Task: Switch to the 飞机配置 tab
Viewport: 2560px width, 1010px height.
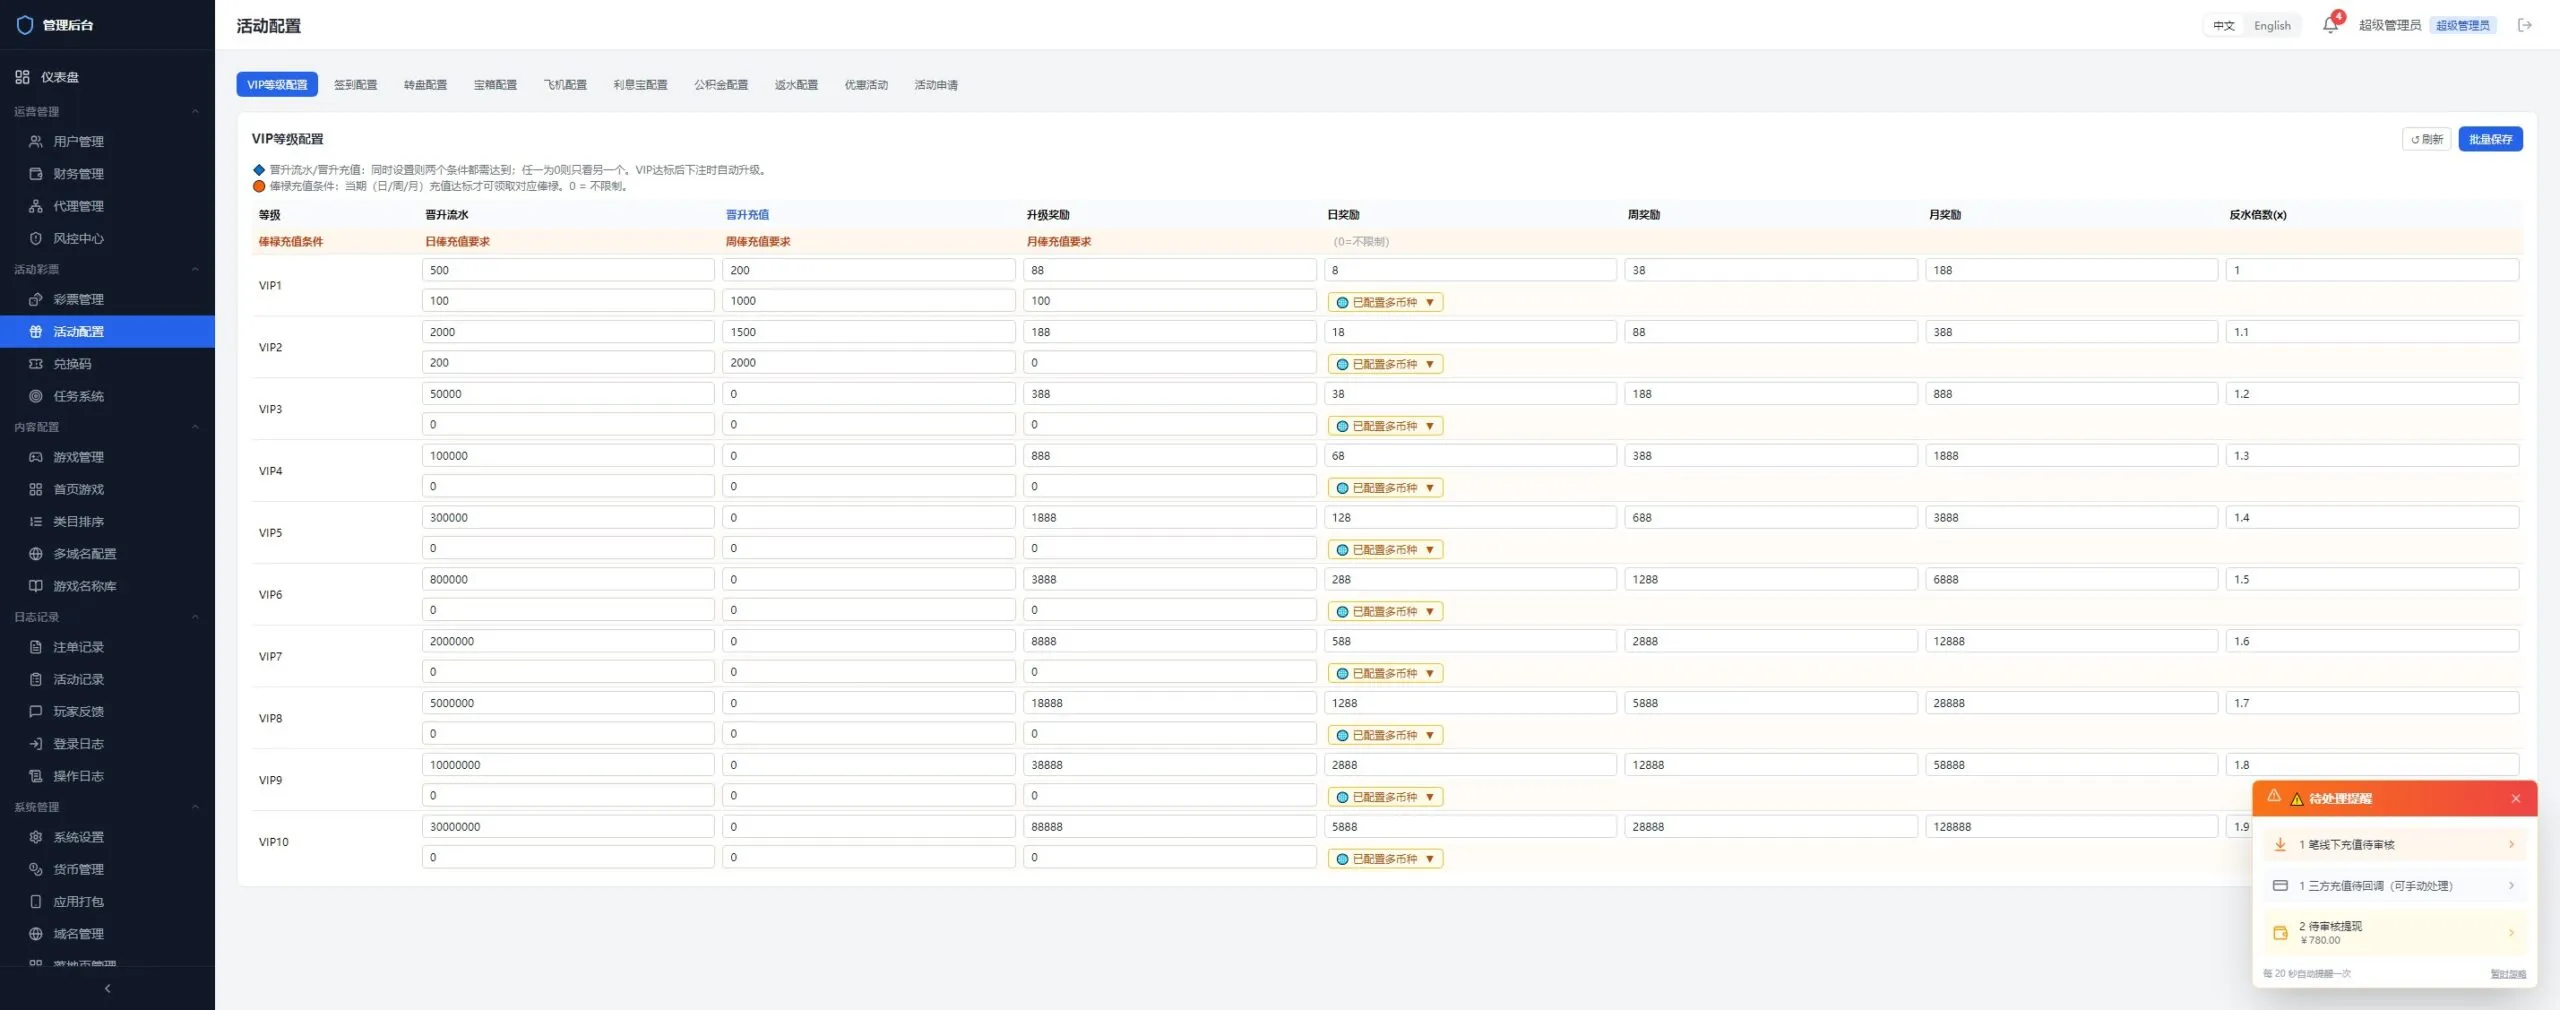Action: (x=565, y=85)
